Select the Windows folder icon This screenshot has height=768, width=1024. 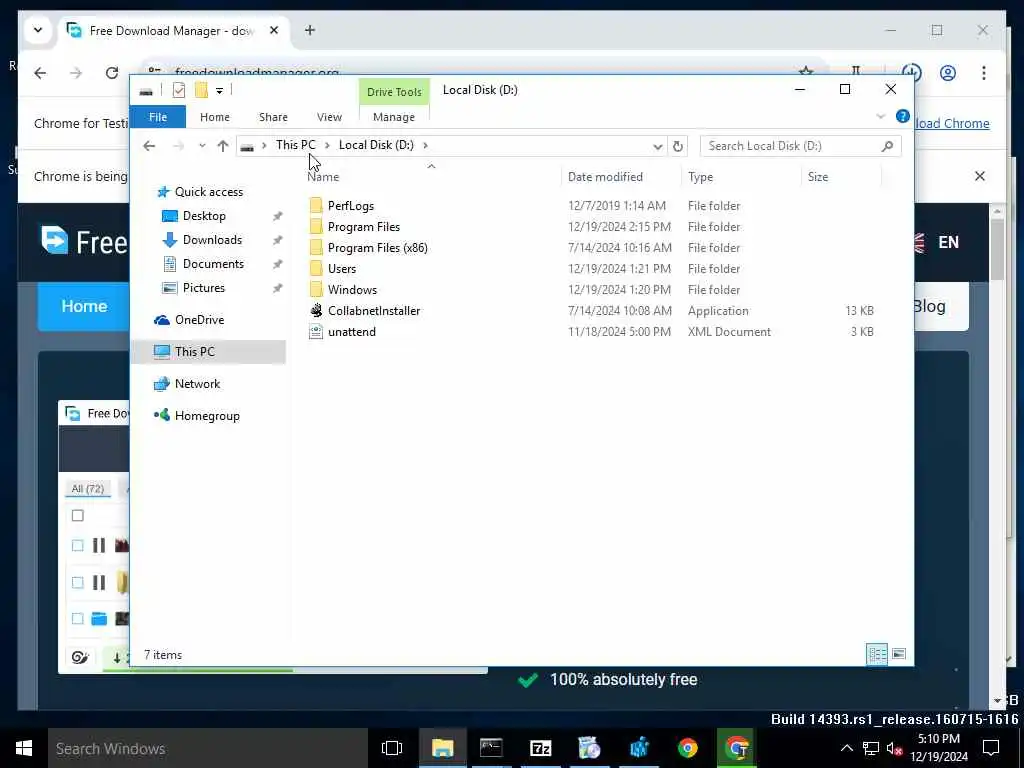point(316,289)
